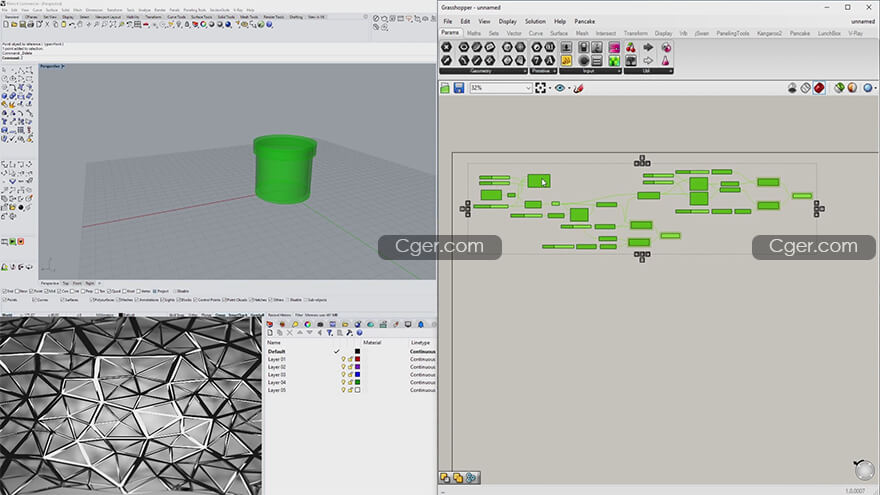Open the Grasshopper zoom percentage dropdown
This screenshot has height=495, width=880.
(528, 88)
